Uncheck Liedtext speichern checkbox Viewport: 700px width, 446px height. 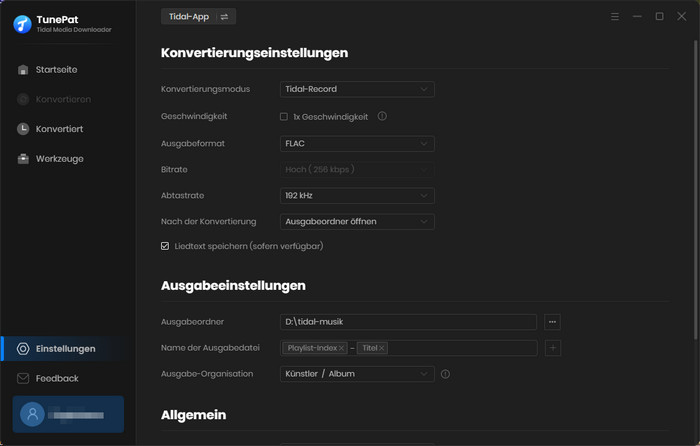(165, 246)
